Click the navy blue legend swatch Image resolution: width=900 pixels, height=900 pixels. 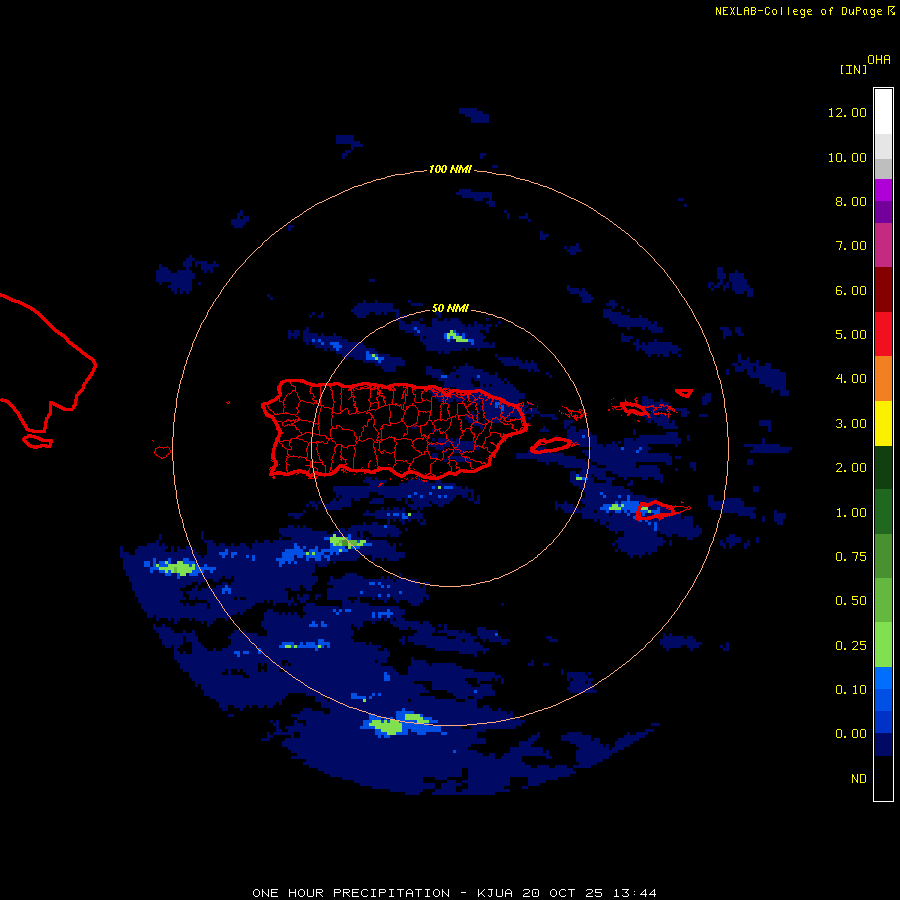point(883,744)
